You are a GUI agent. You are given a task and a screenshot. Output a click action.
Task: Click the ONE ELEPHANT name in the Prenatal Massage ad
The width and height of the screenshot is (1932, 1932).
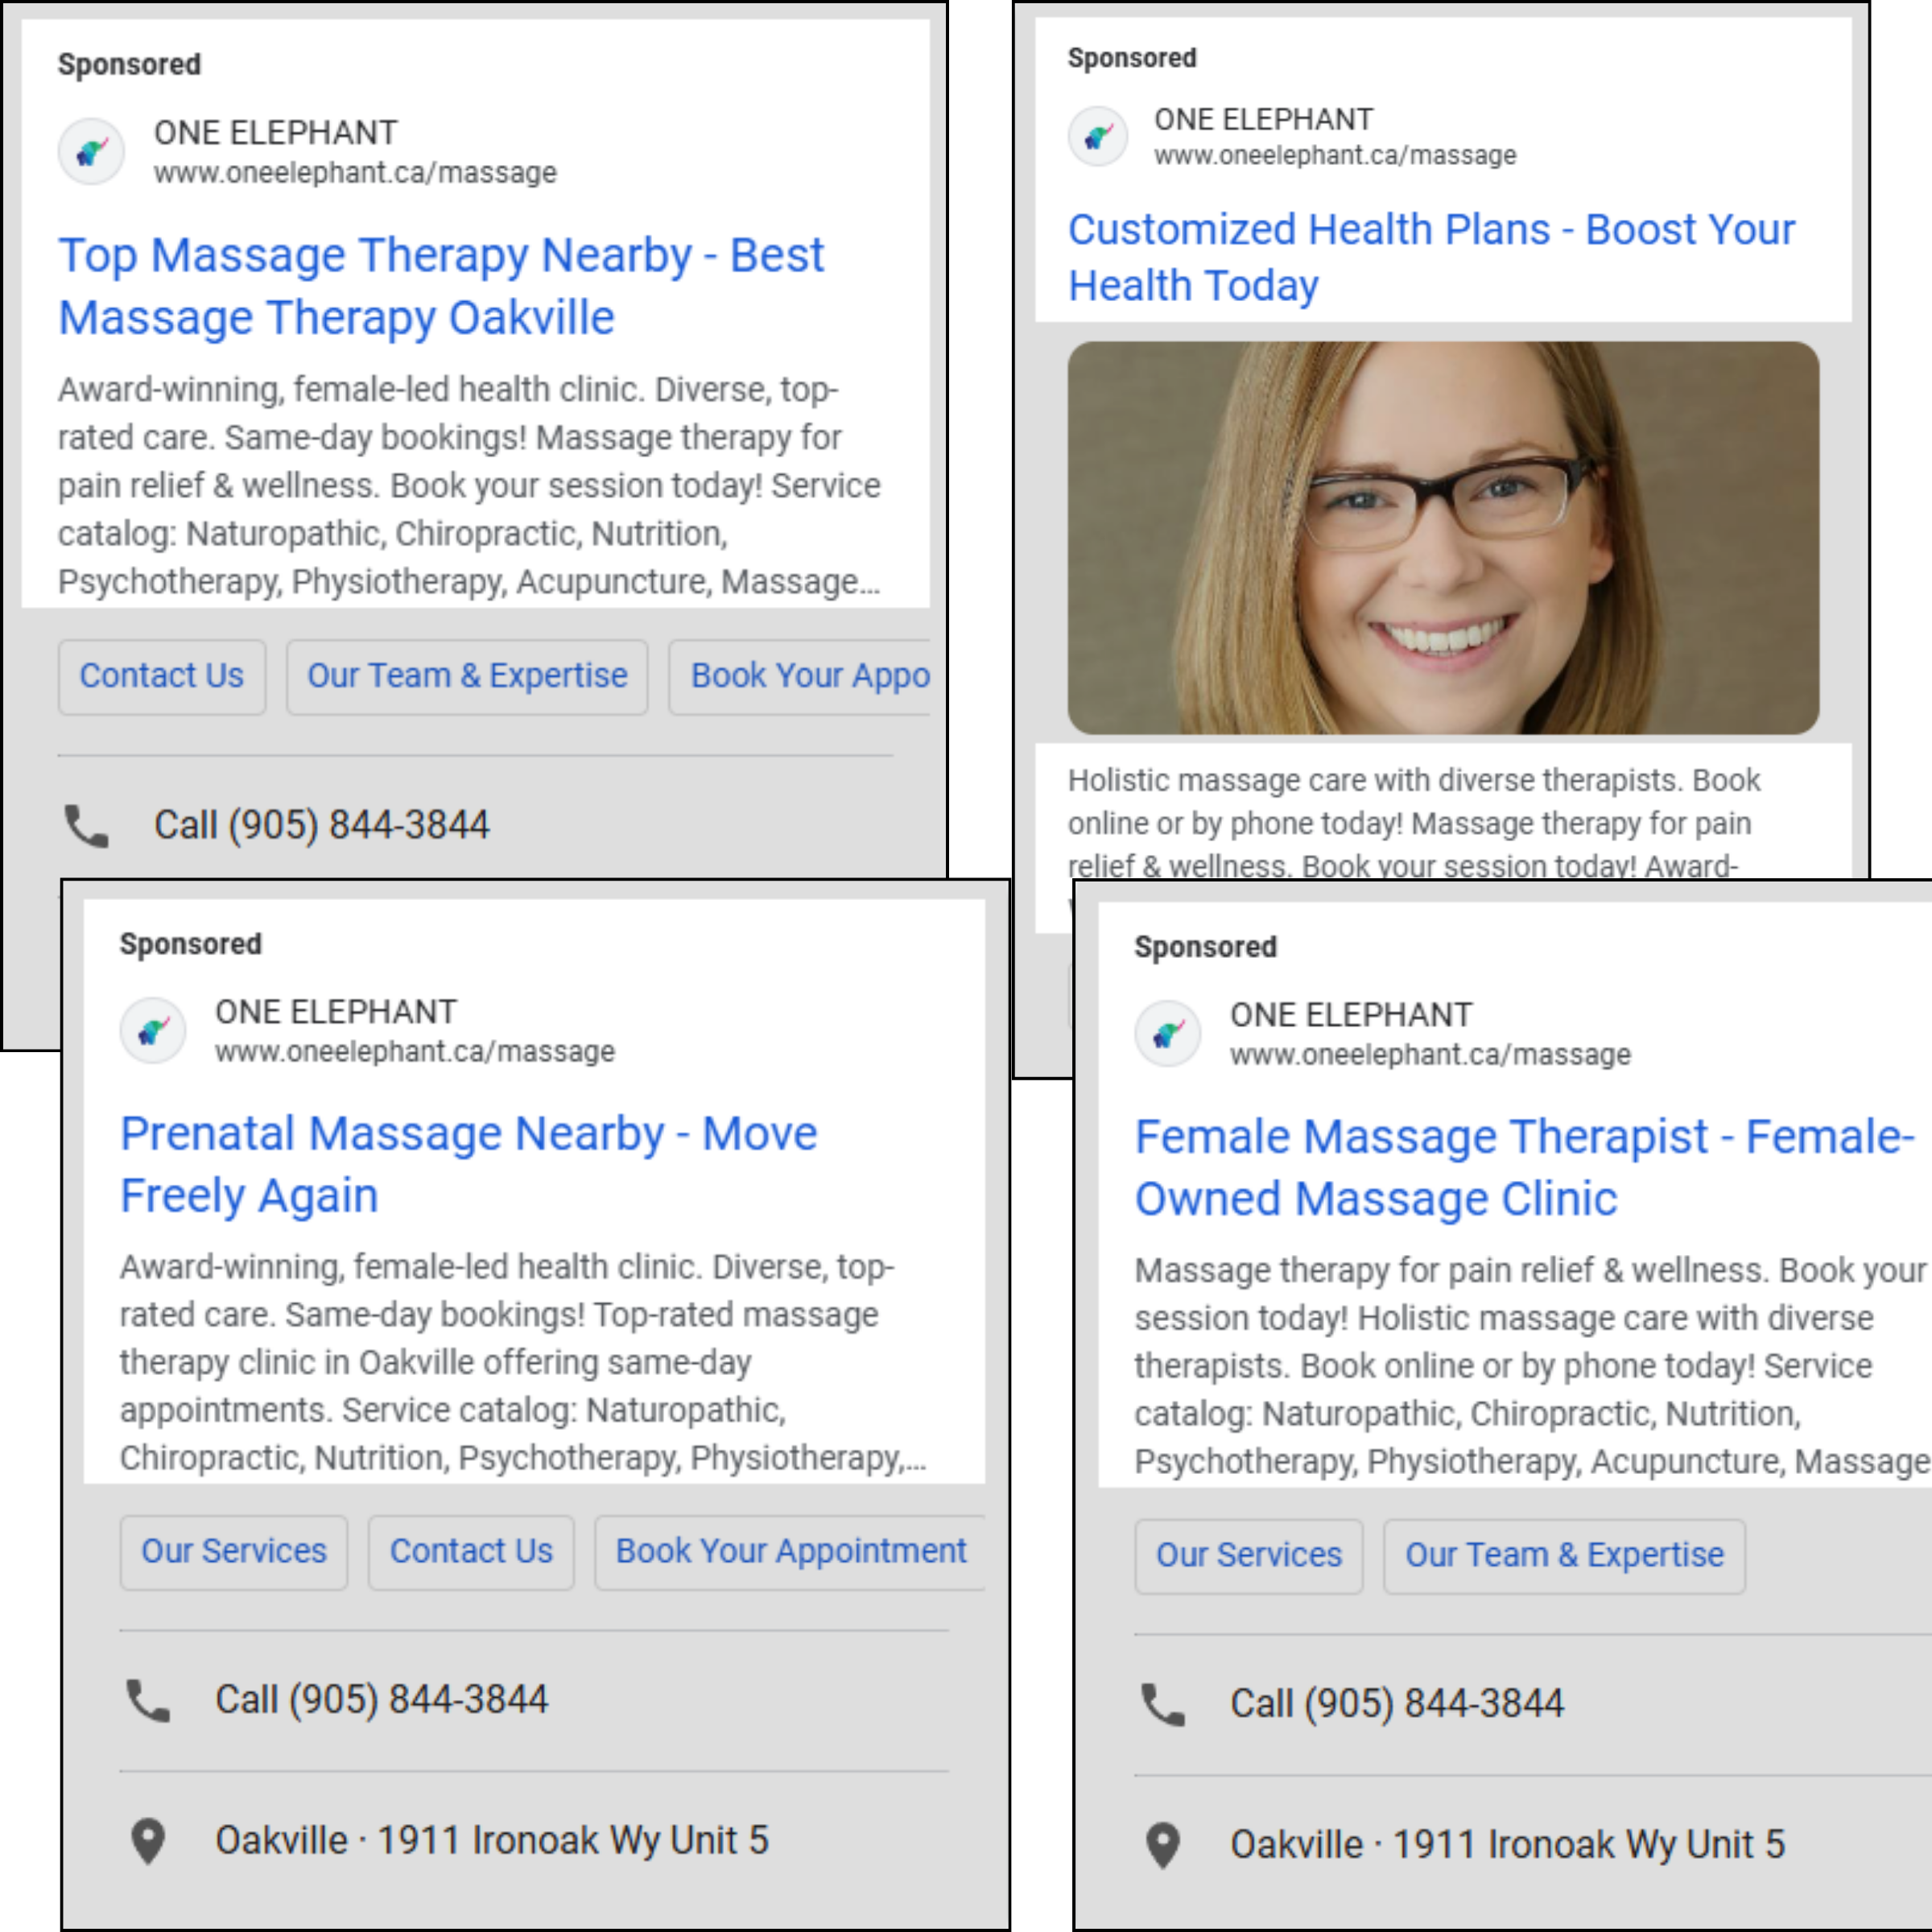(336, 1012)
